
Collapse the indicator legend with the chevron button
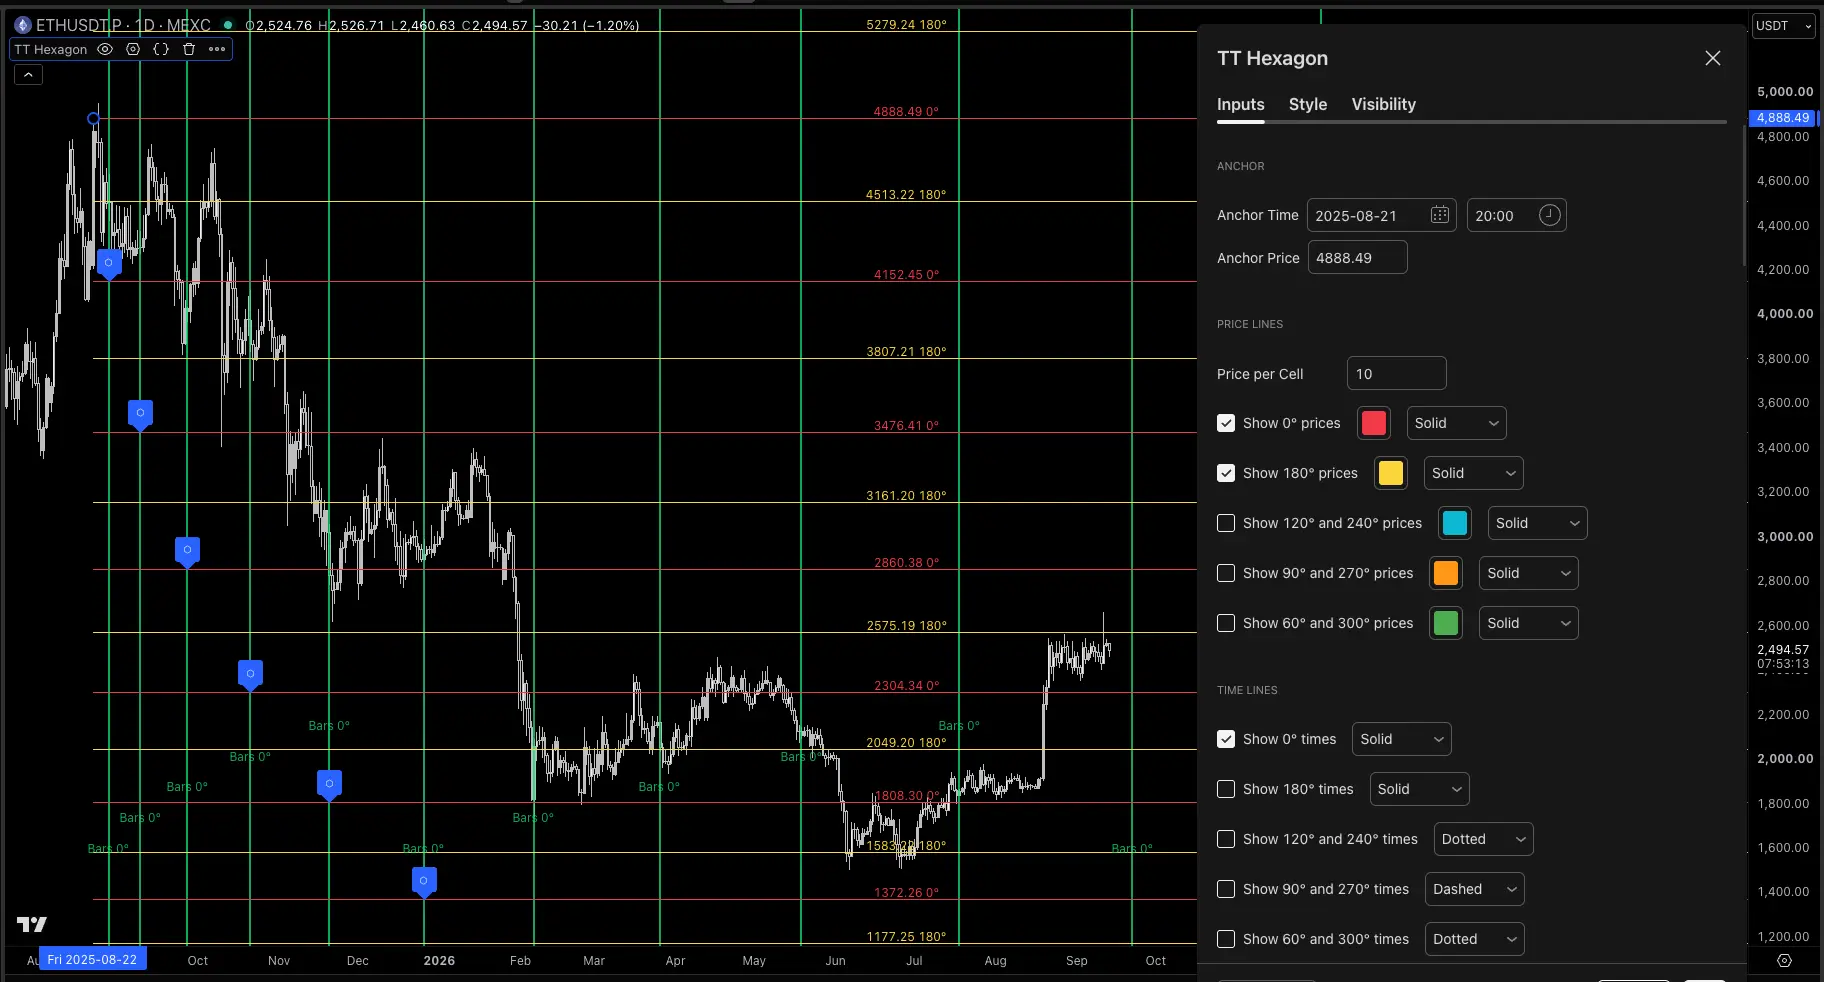point(28,75)
